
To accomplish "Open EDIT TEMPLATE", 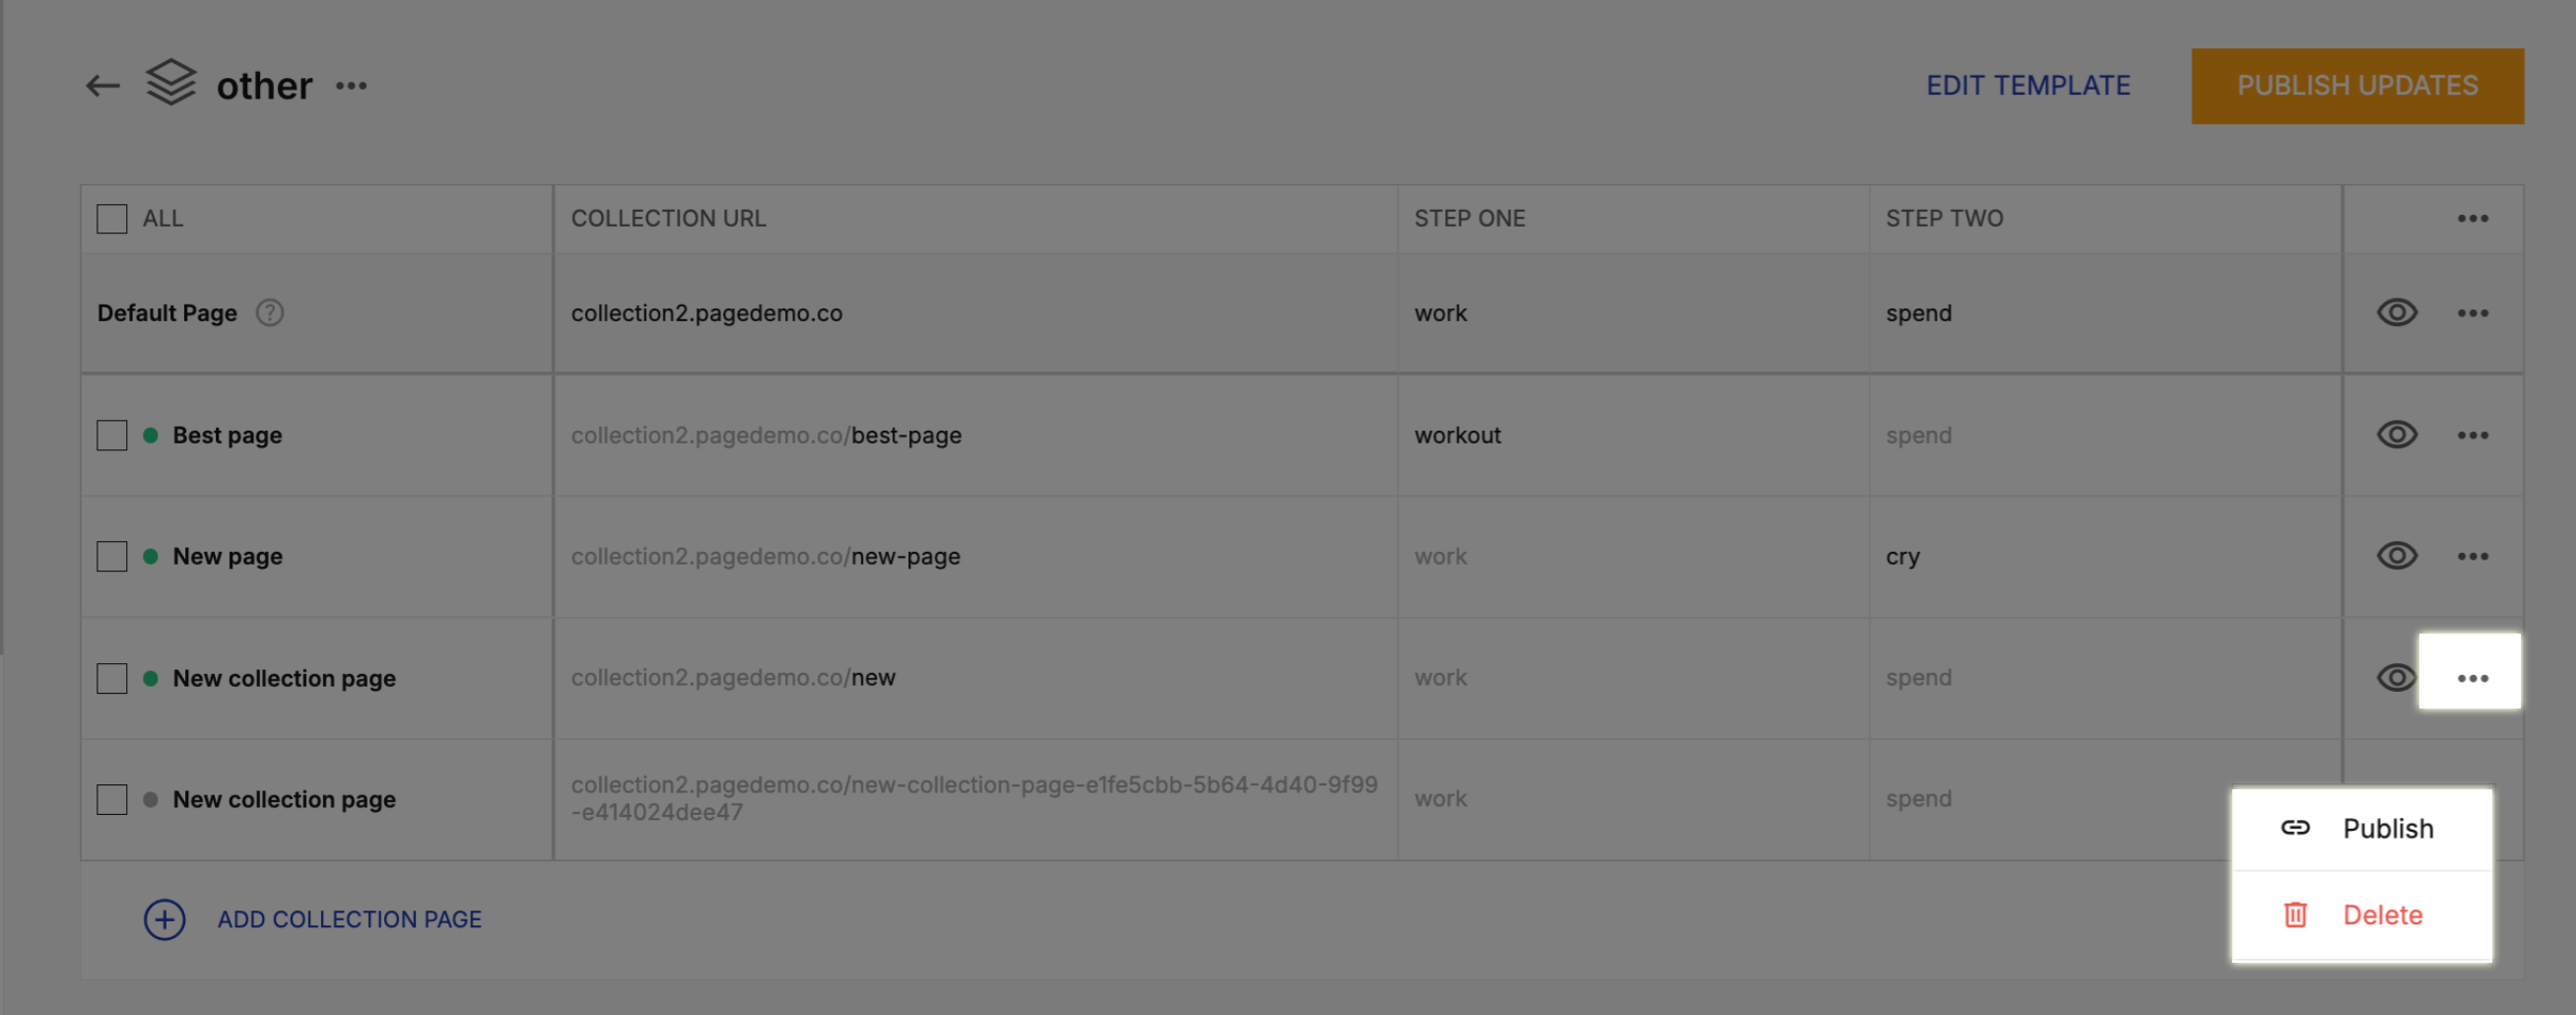I will (x=2028, y=85).
